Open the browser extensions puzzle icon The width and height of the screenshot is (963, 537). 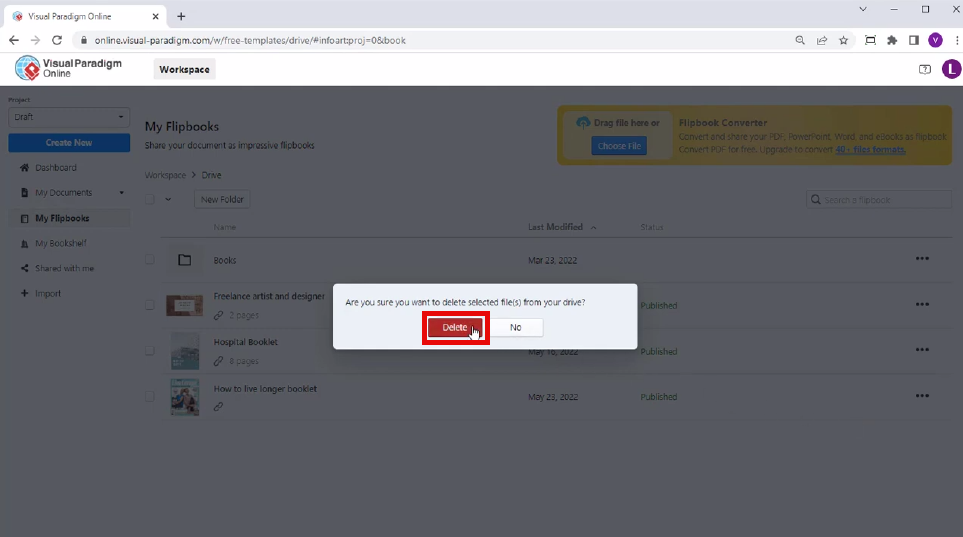(892, 41)
